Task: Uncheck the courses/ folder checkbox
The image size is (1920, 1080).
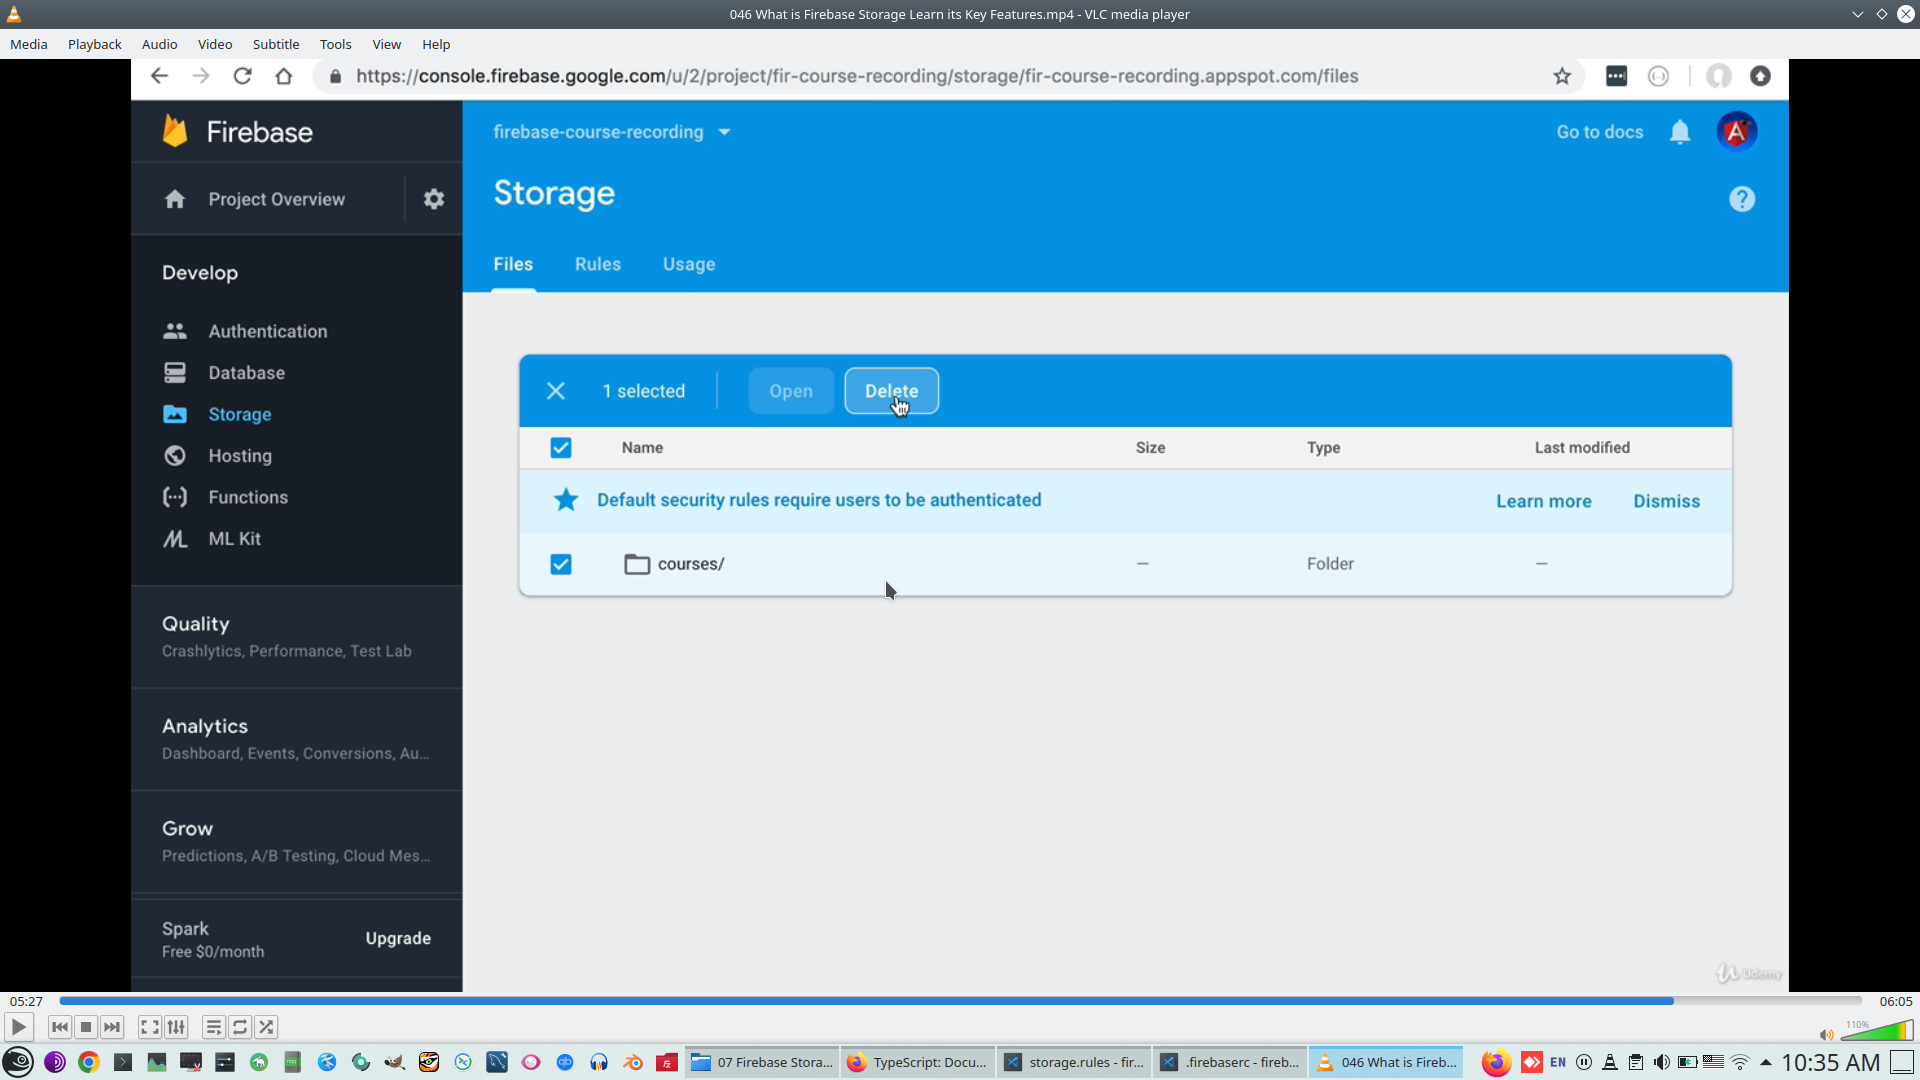Action: pos(561,564)
